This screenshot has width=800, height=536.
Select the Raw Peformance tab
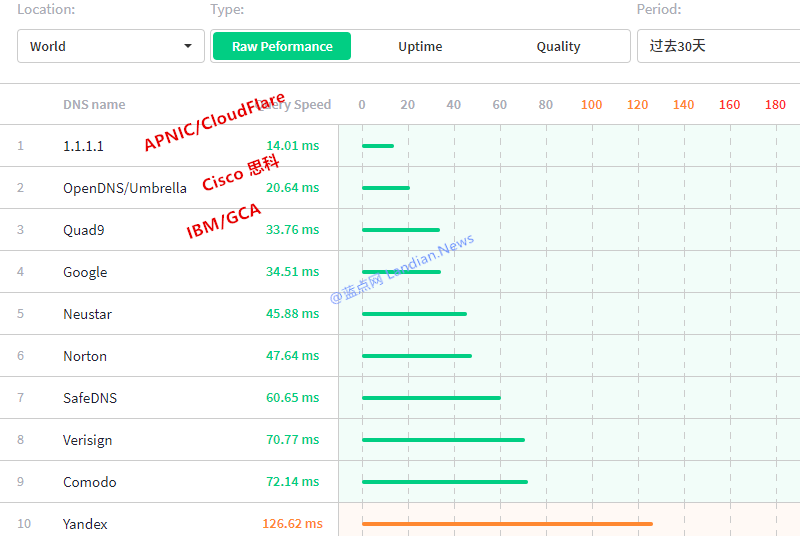tap(282, 46)
